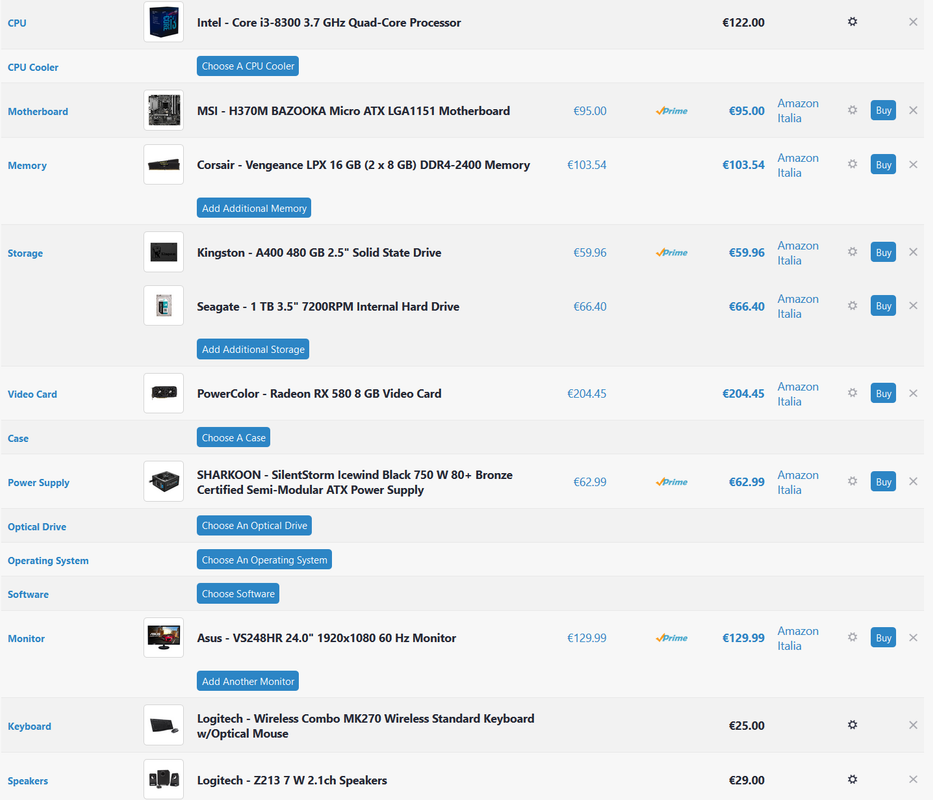933x800 pixels.
Task: Open the Video Card category link
Action: tap(32, 394)
